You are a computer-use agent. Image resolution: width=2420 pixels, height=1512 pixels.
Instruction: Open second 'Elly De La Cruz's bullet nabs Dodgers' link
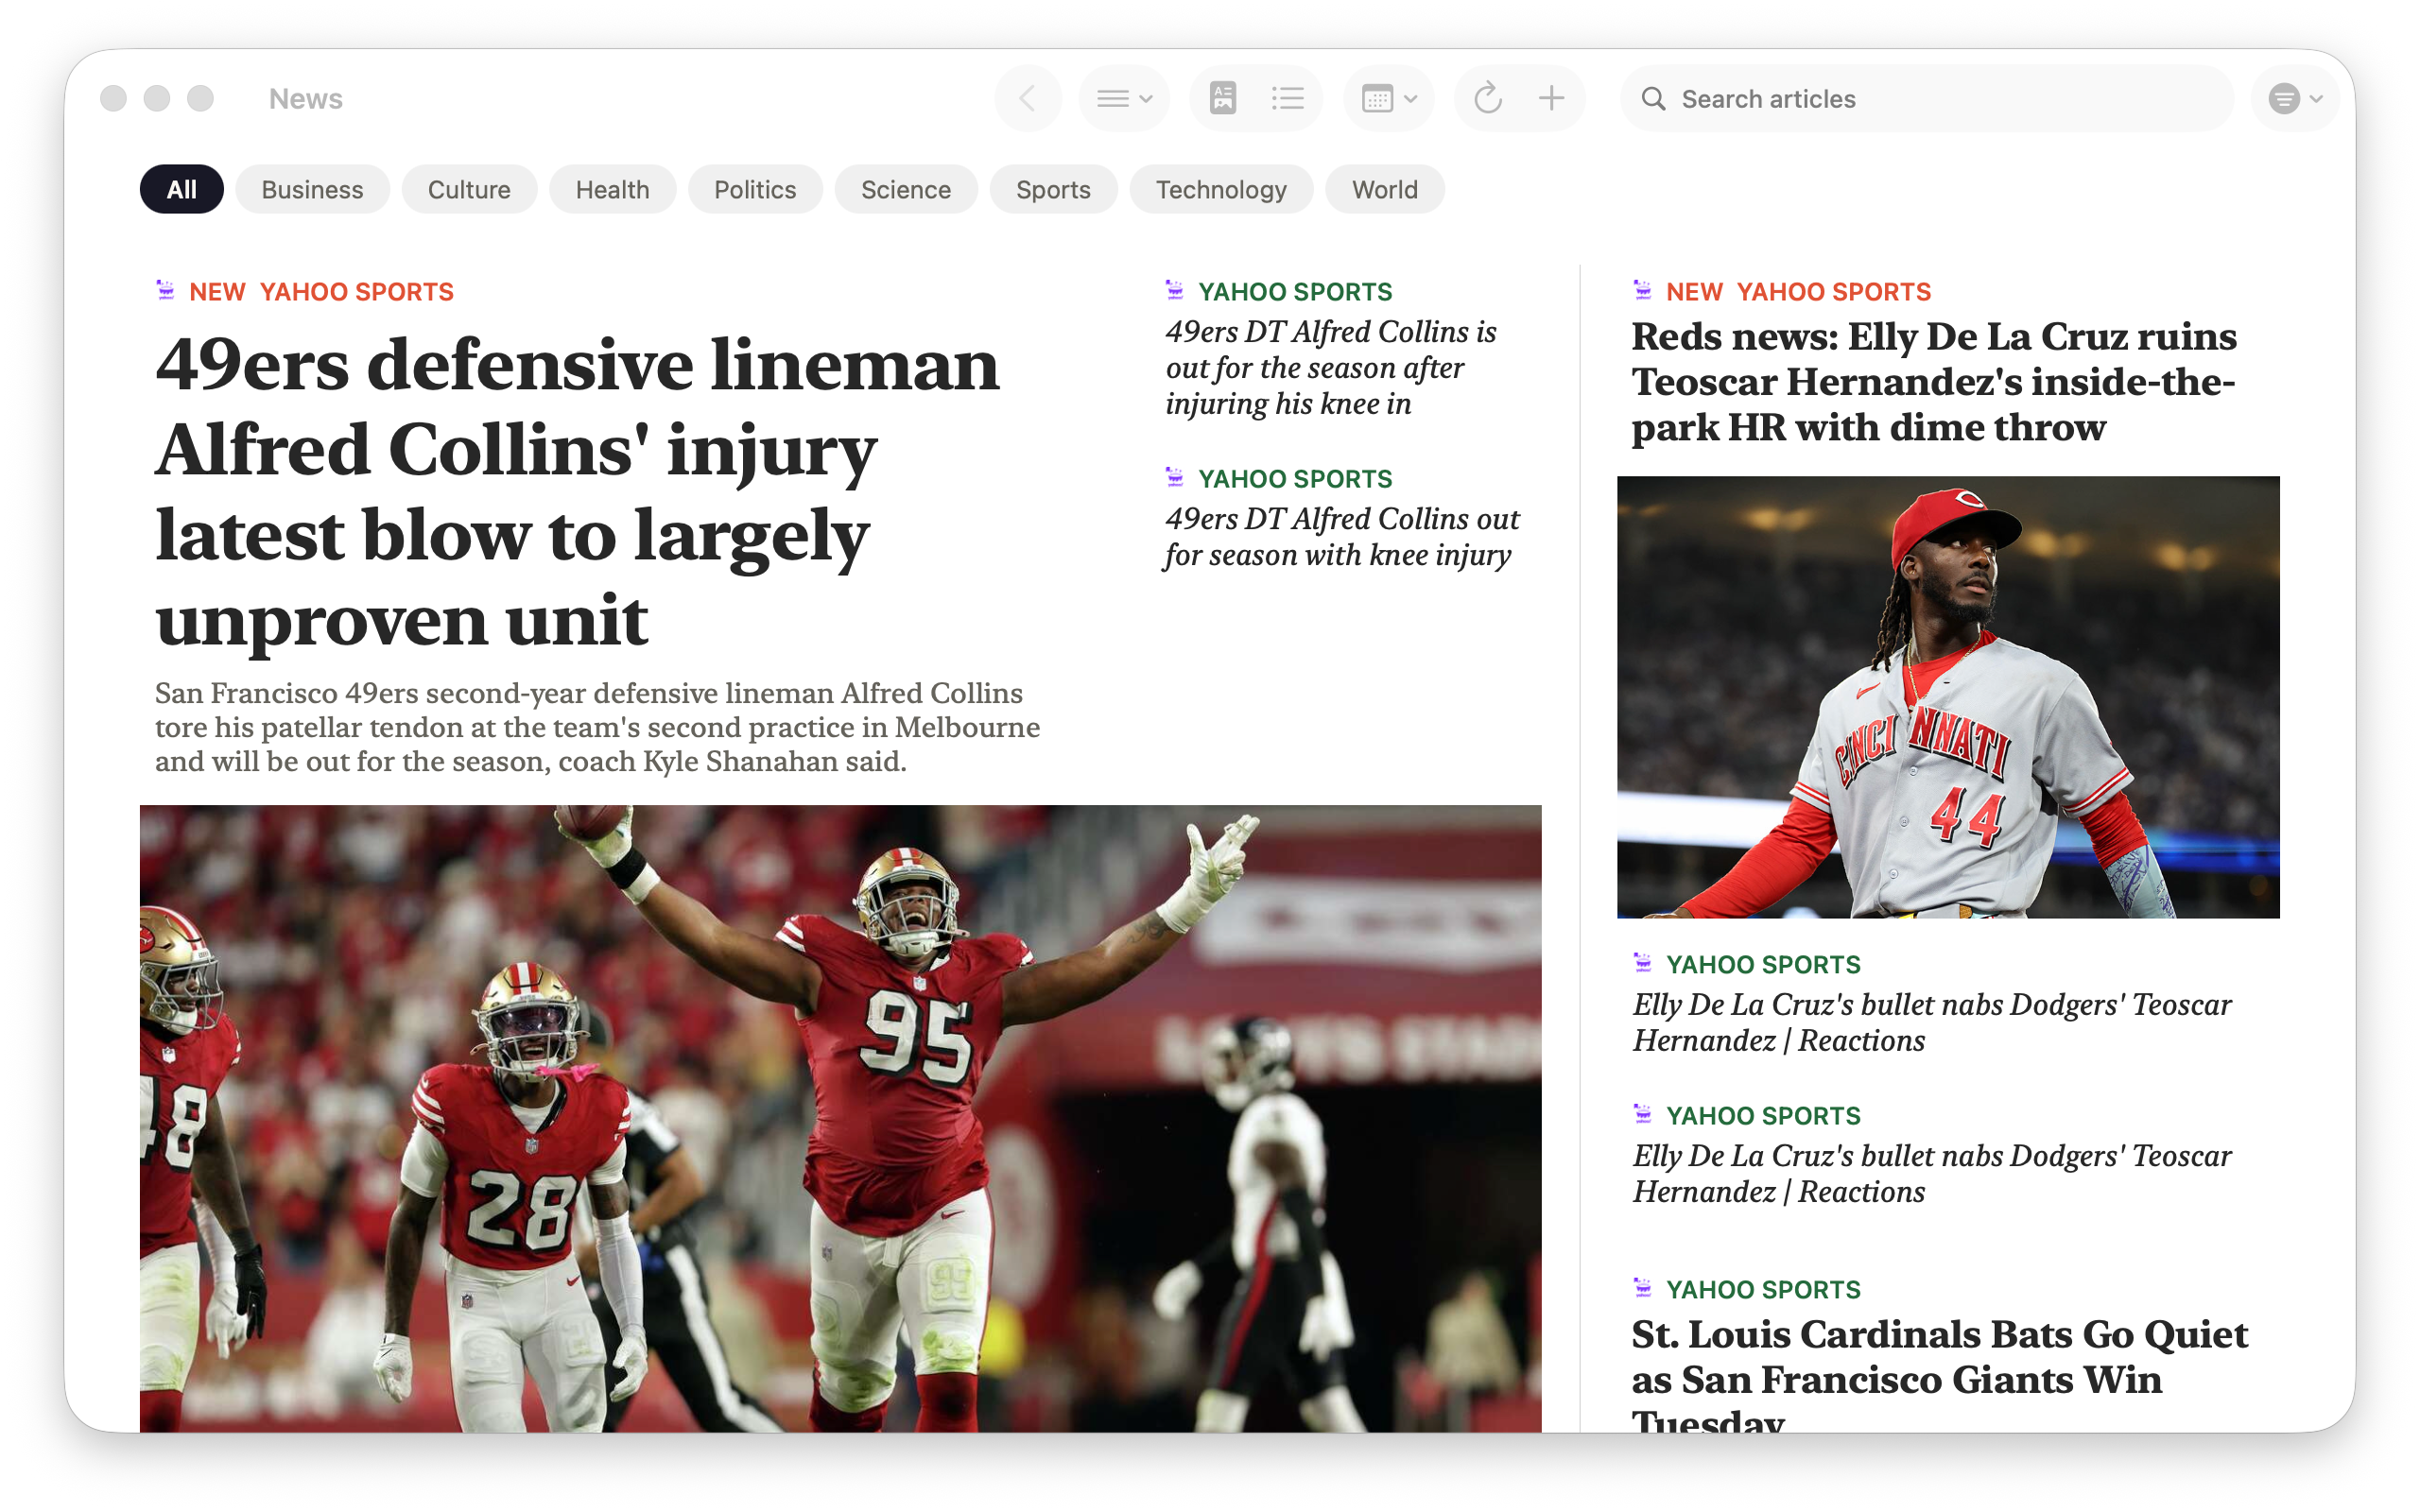pos(1931,1173)
